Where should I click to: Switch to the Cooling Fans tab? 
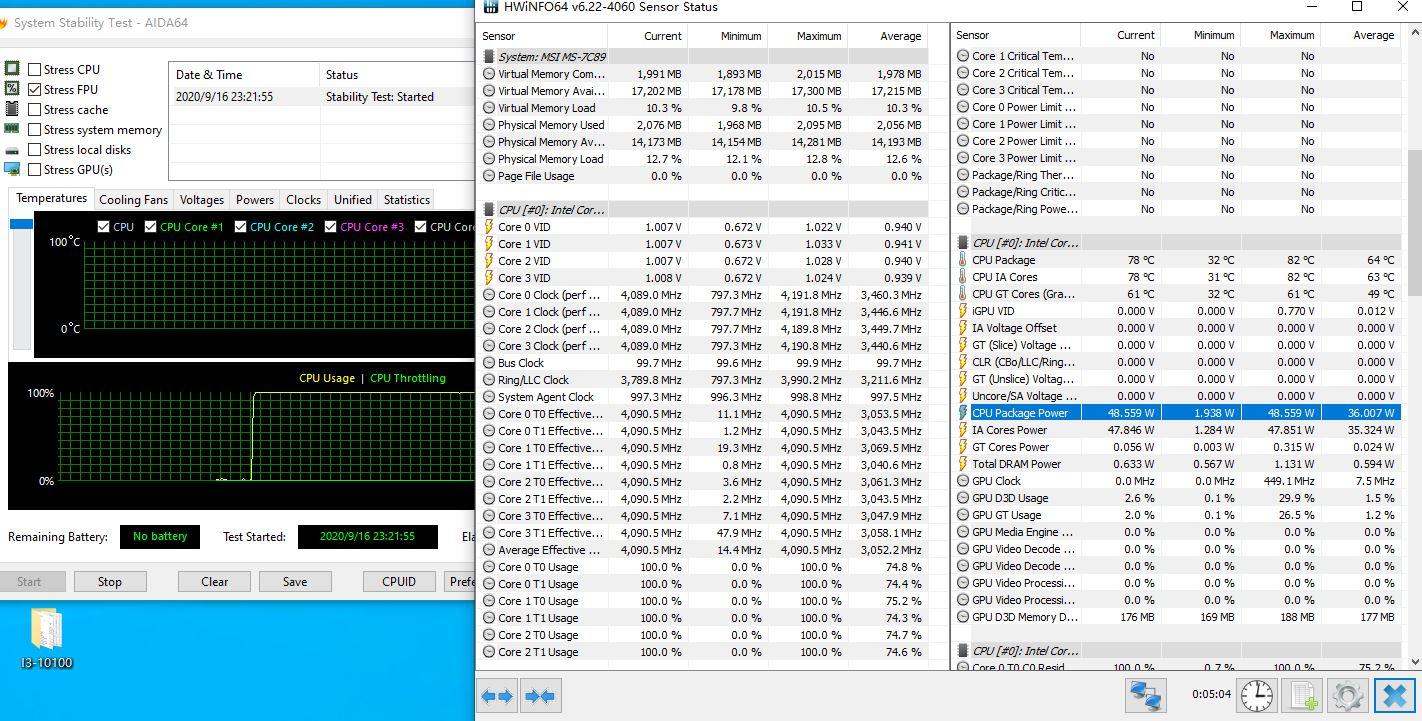coord(133,200)
